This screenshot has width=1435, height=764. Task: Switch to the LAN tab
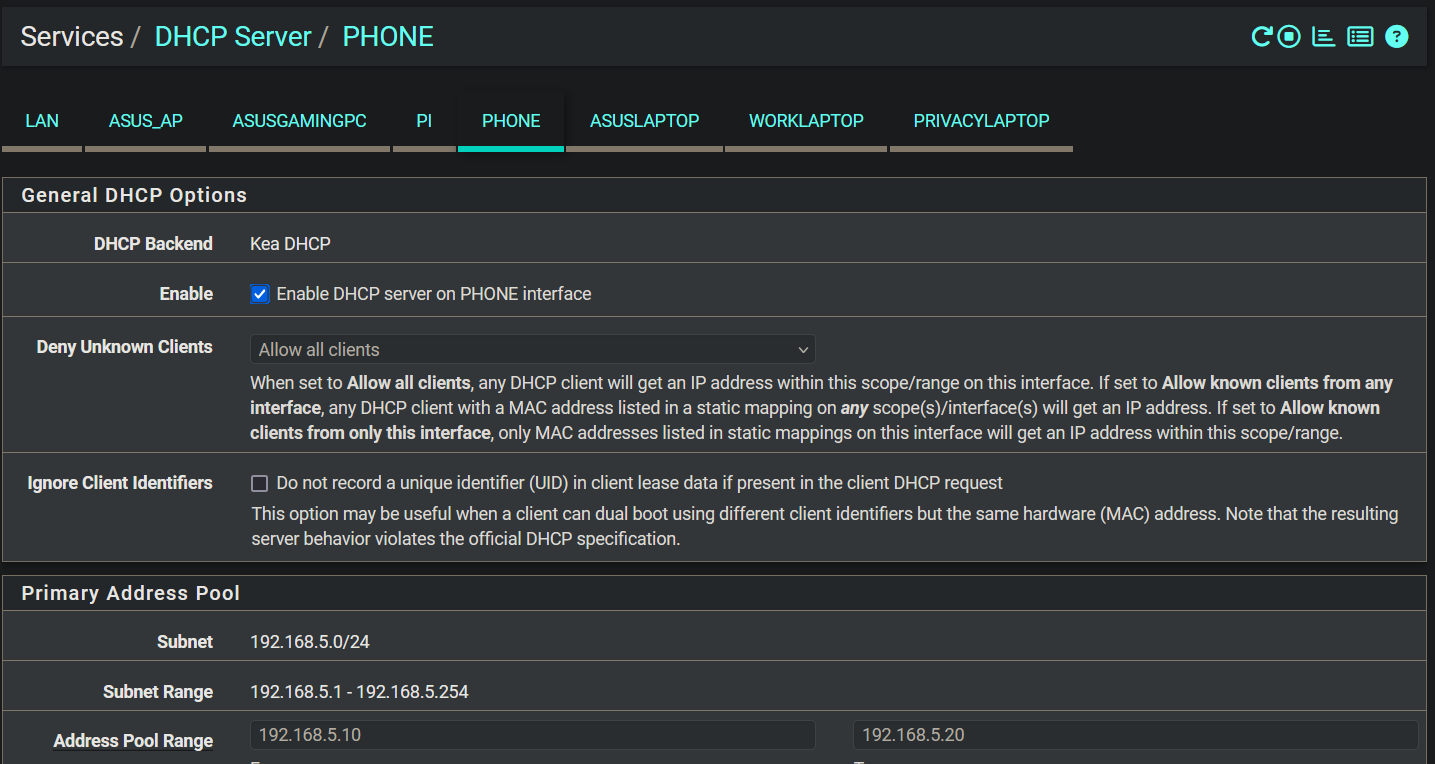point(42,121)
